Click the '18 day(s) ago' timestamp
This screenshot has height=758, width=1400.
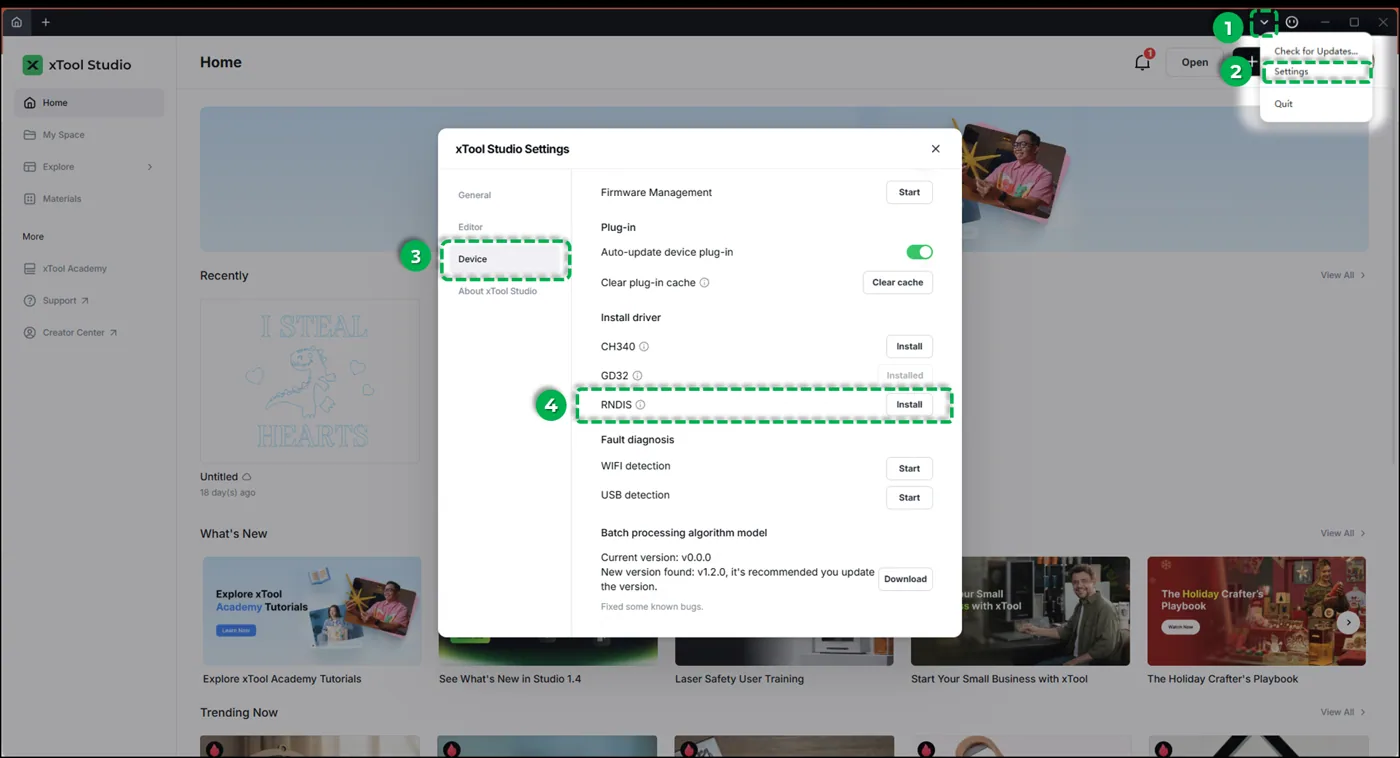[228, 493]
